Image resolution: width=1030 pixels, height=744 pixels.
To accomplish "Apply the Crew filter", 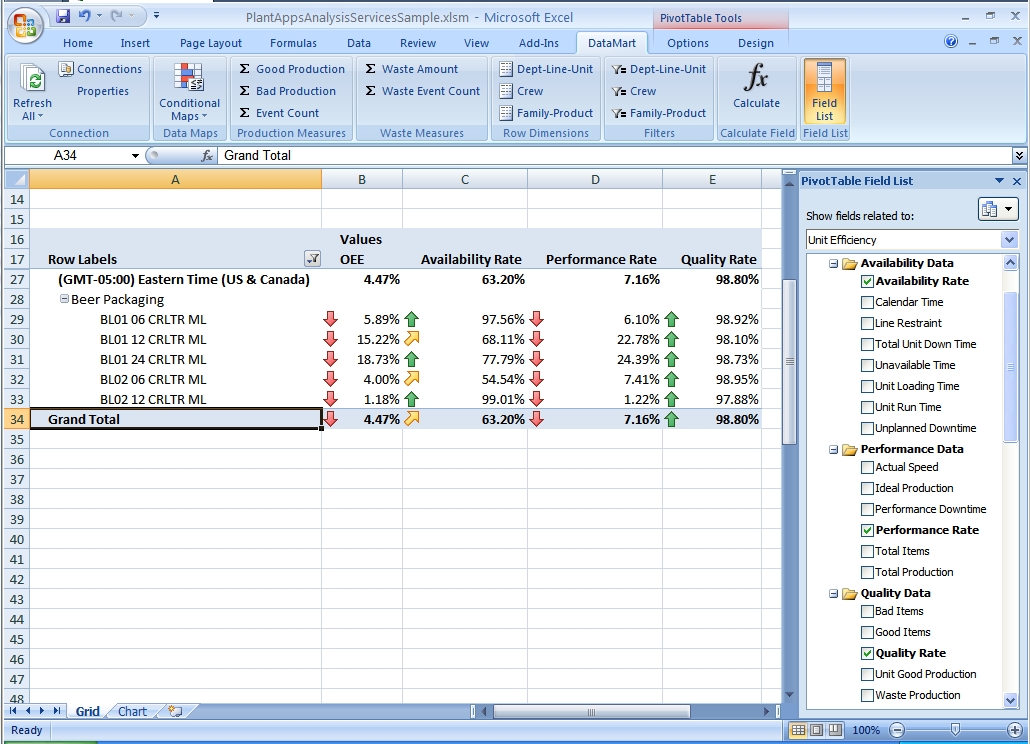I will [x=634, y=91].
